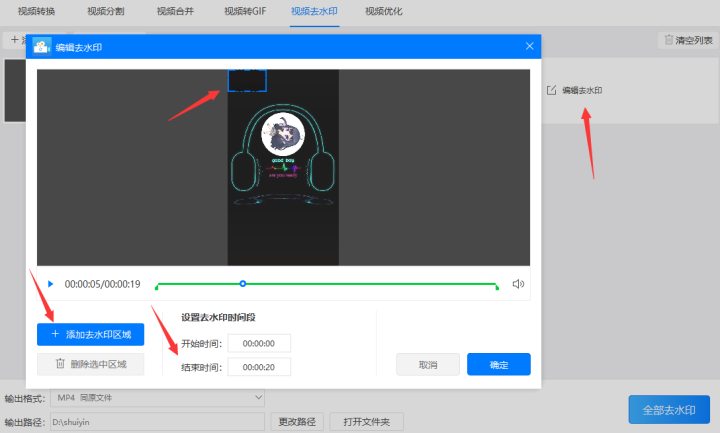The image size is (720, 433).
Task: Open the 输出格式 MP4 dropdown
Action: [158, 398]
